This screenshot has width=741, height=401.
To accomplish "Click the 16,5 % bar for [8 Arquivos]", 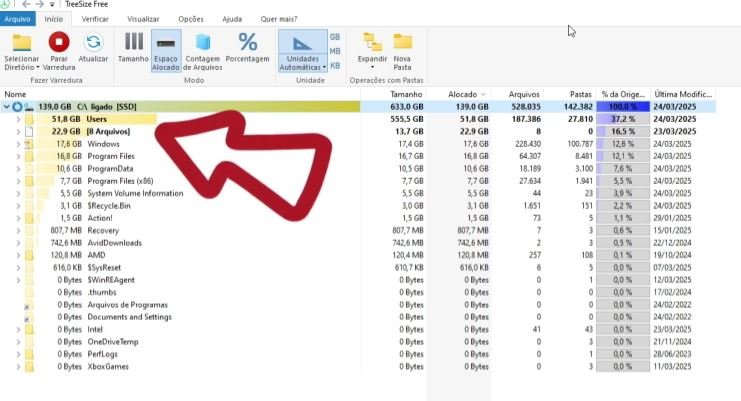I will click(623, 131).
